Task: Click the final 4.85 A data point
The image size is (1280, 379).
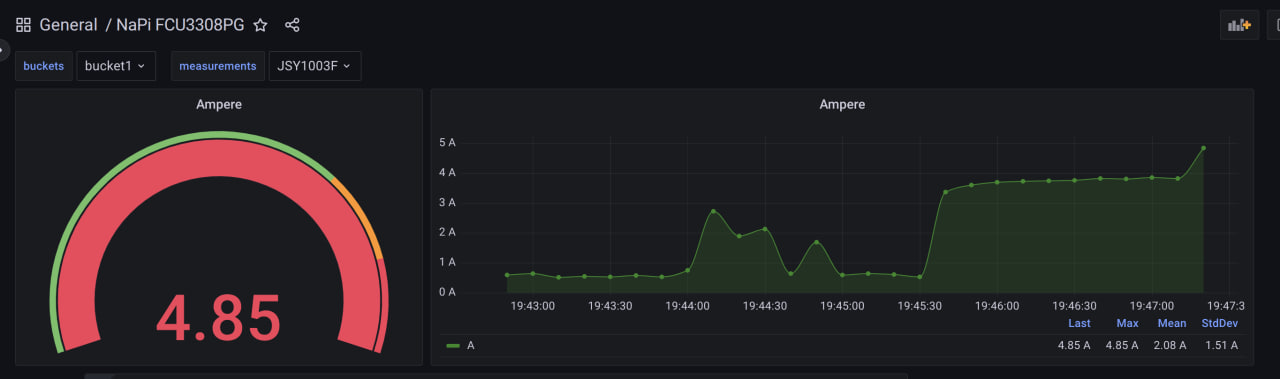Action: coord(1203,148)
